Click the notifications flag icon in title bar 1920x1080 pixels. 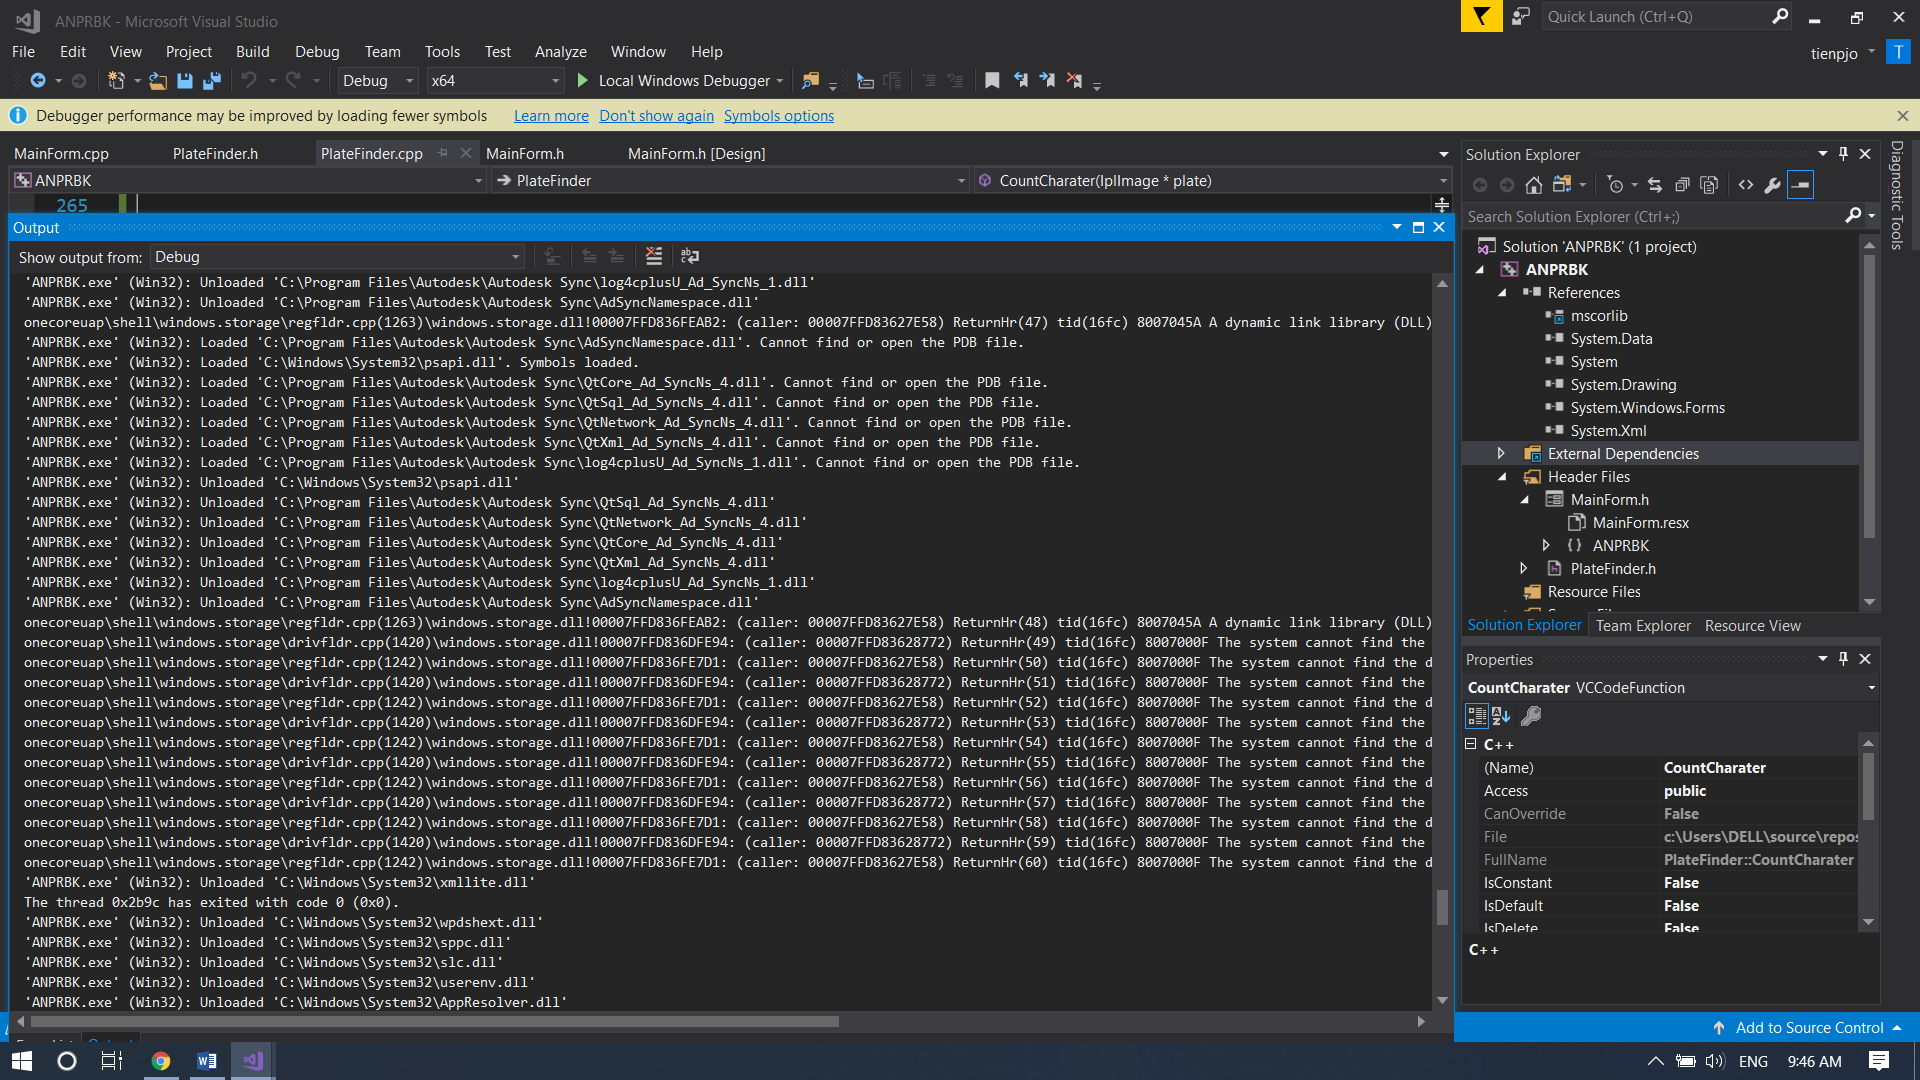(x=1481, y=17)
